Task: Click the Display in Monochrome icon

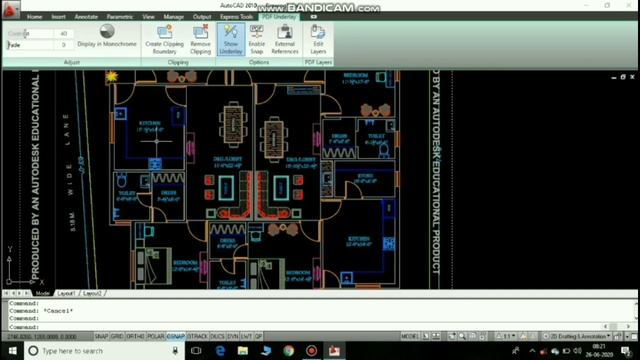Action: 107,31
